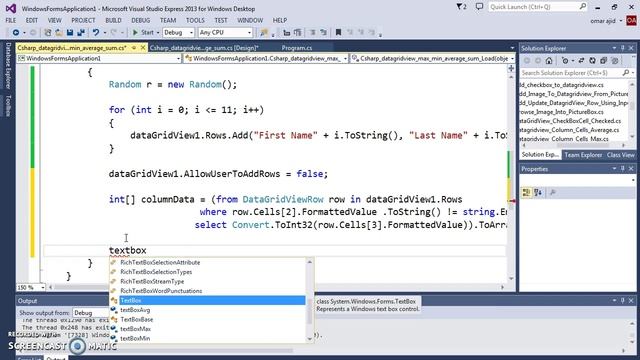Click Show All Files in Solution Explorer
The width and height of the screenshot is (640, 360).
click(614, 61)
